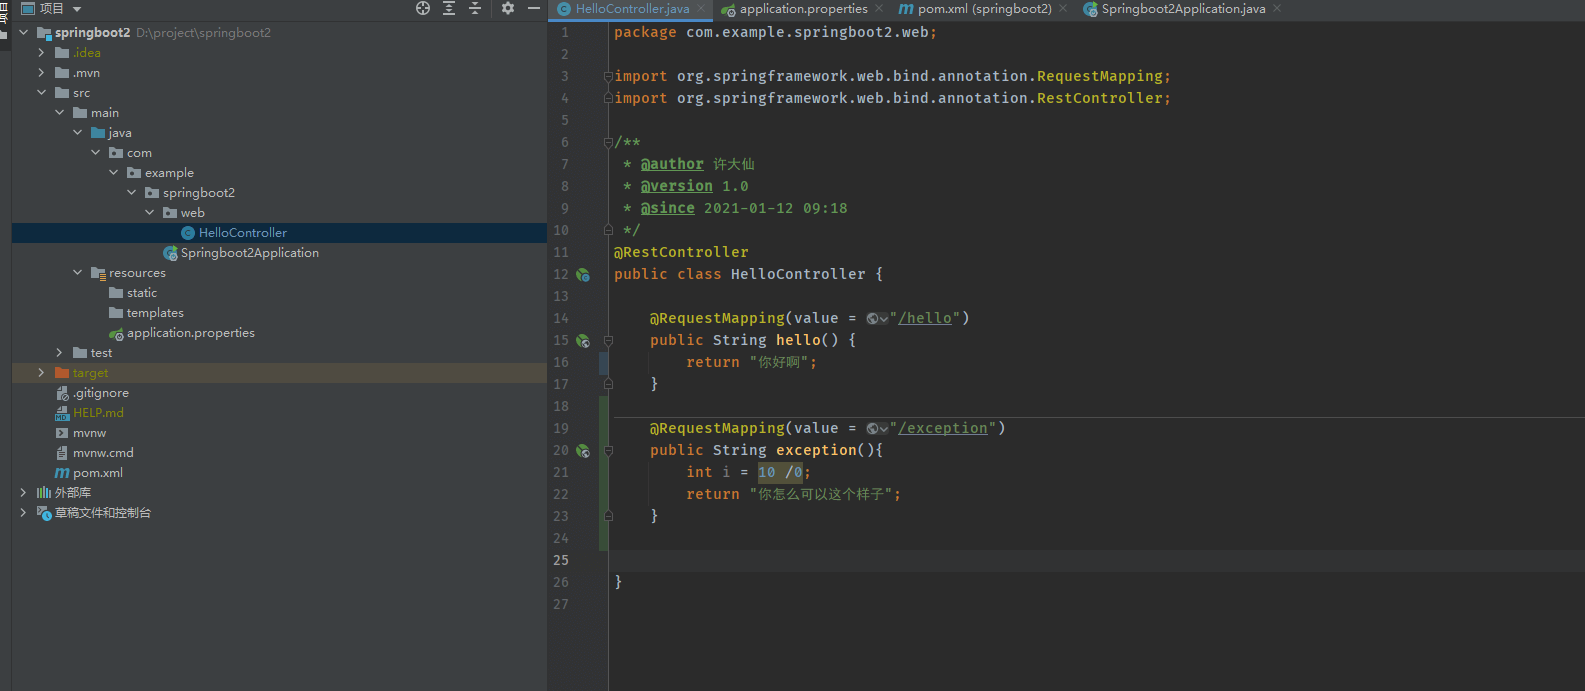Click the globe icon before "/exception" URL
Screen dimensions: 1585x691
(873, 429)
